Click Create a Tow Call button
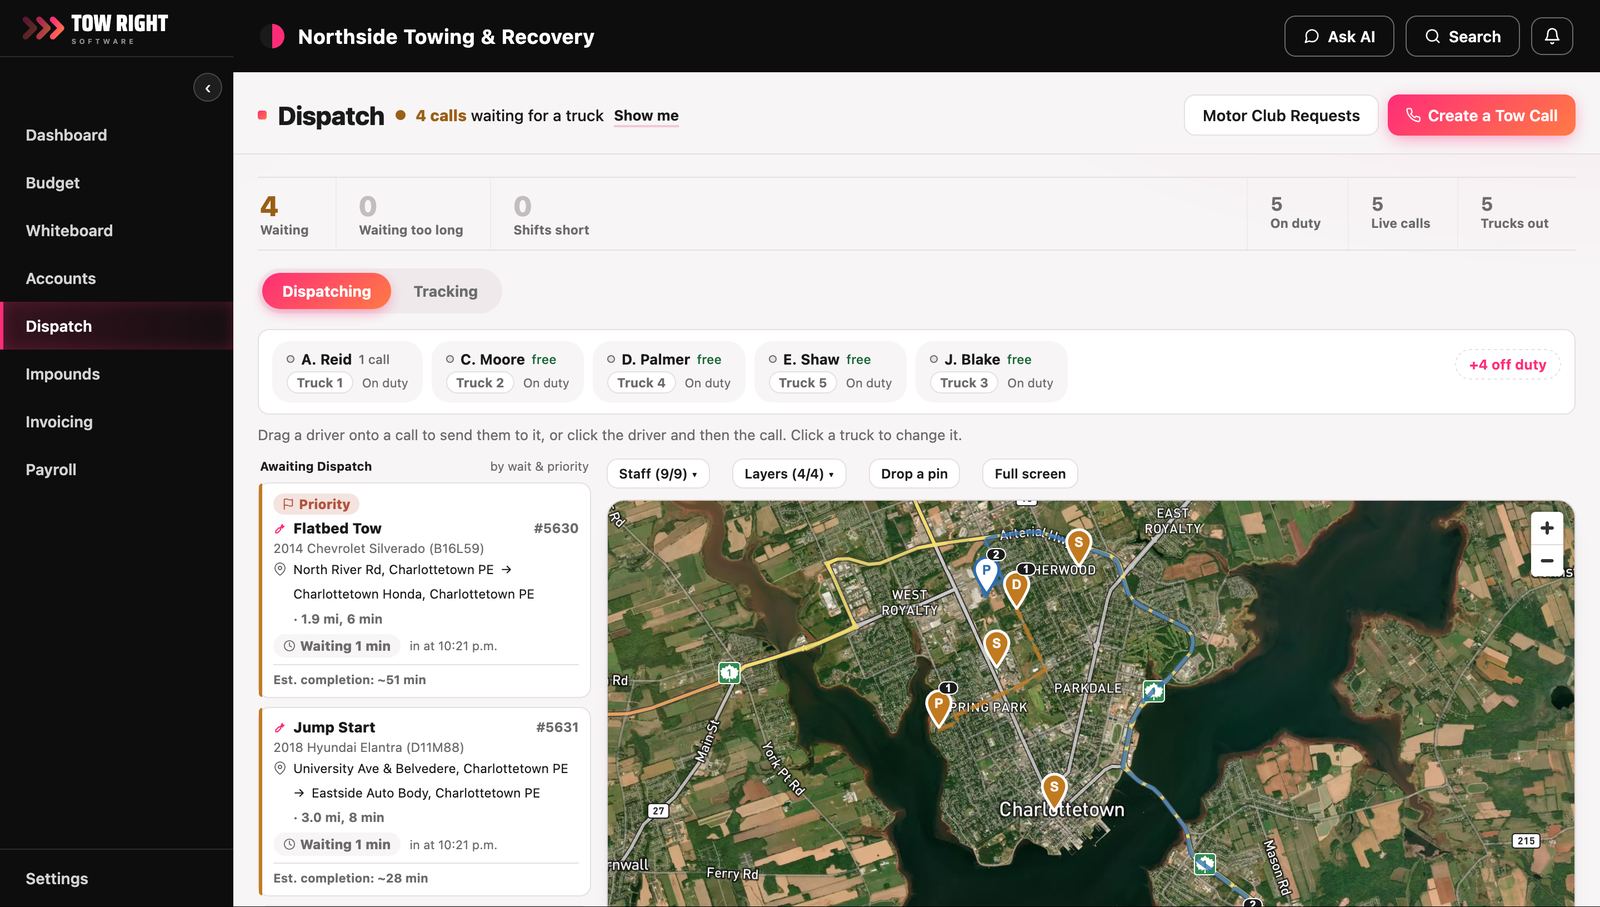Image resolution: width=1600 pixels, height=907 pixels. pos(1481,115)
